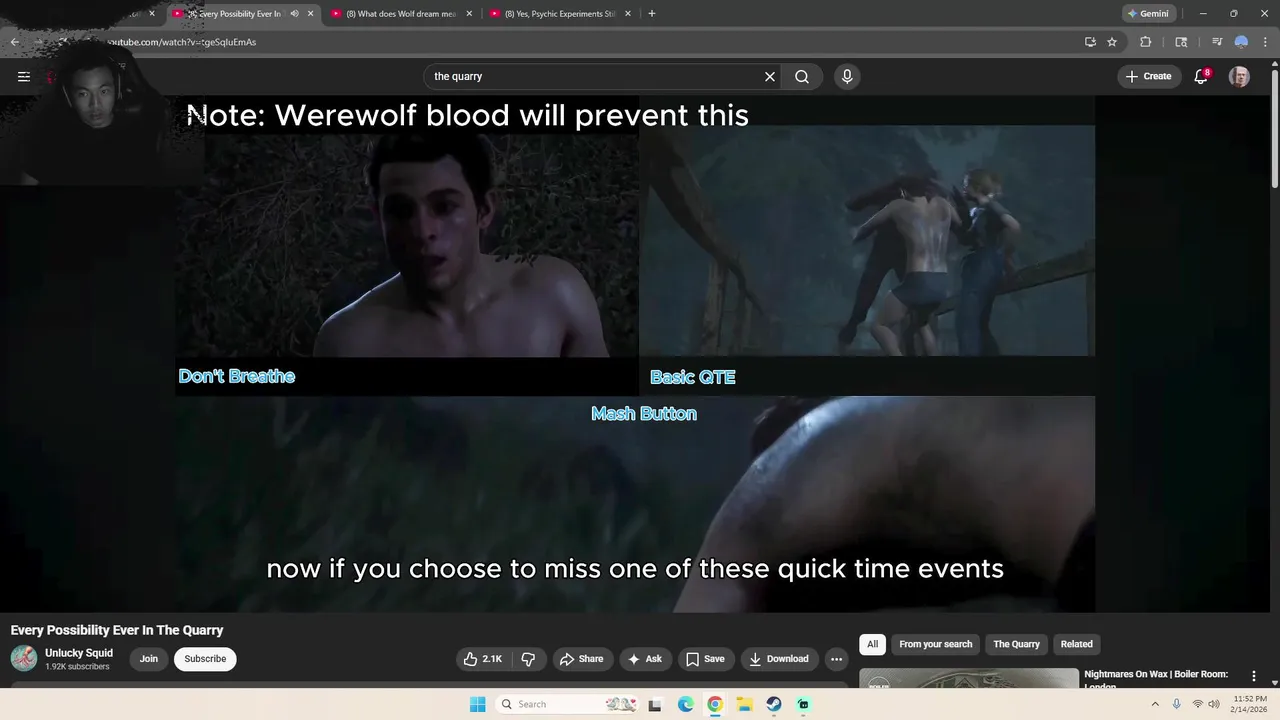Open Windows Start menu
Screen dimensions: 1280x720
coord(477,704)
